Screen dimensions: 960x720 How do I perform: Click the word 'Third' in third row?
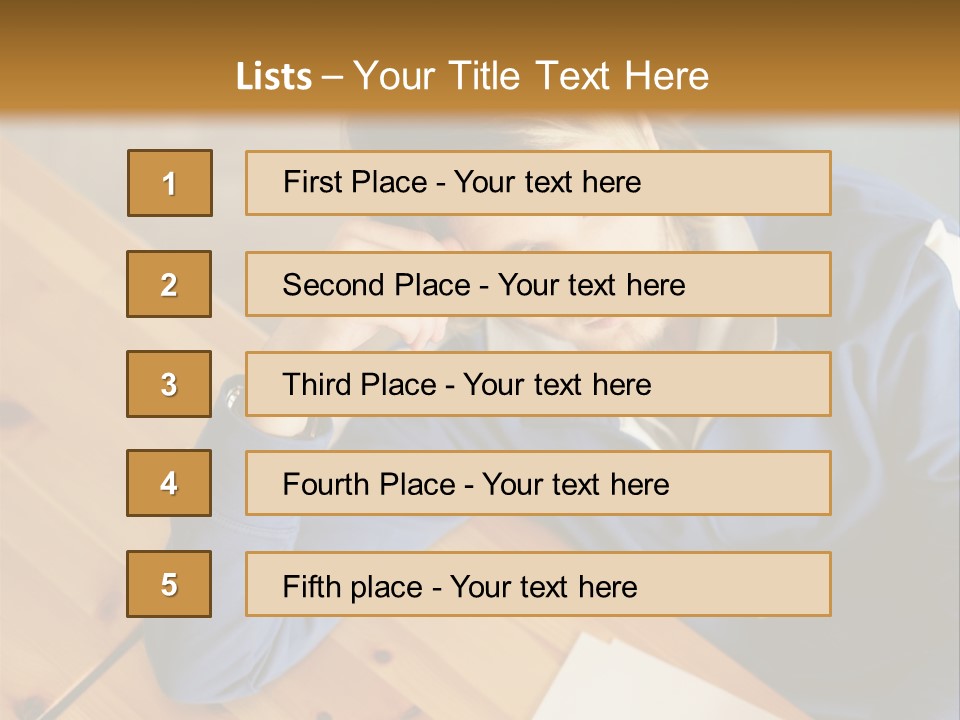click(319, 385)
